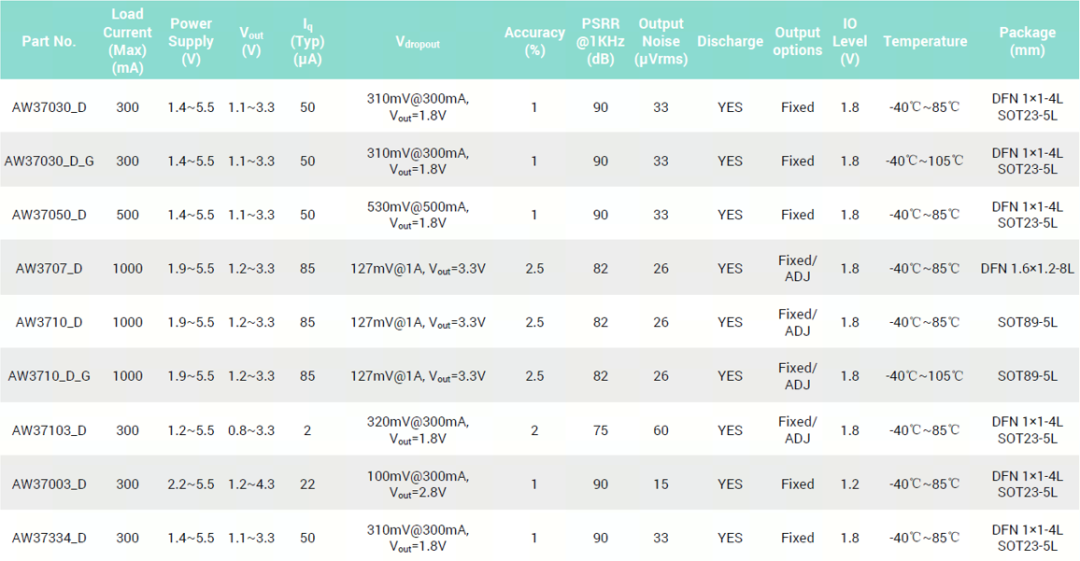Click the Power Supply (V) header
1080x561 pixels.
191,41
